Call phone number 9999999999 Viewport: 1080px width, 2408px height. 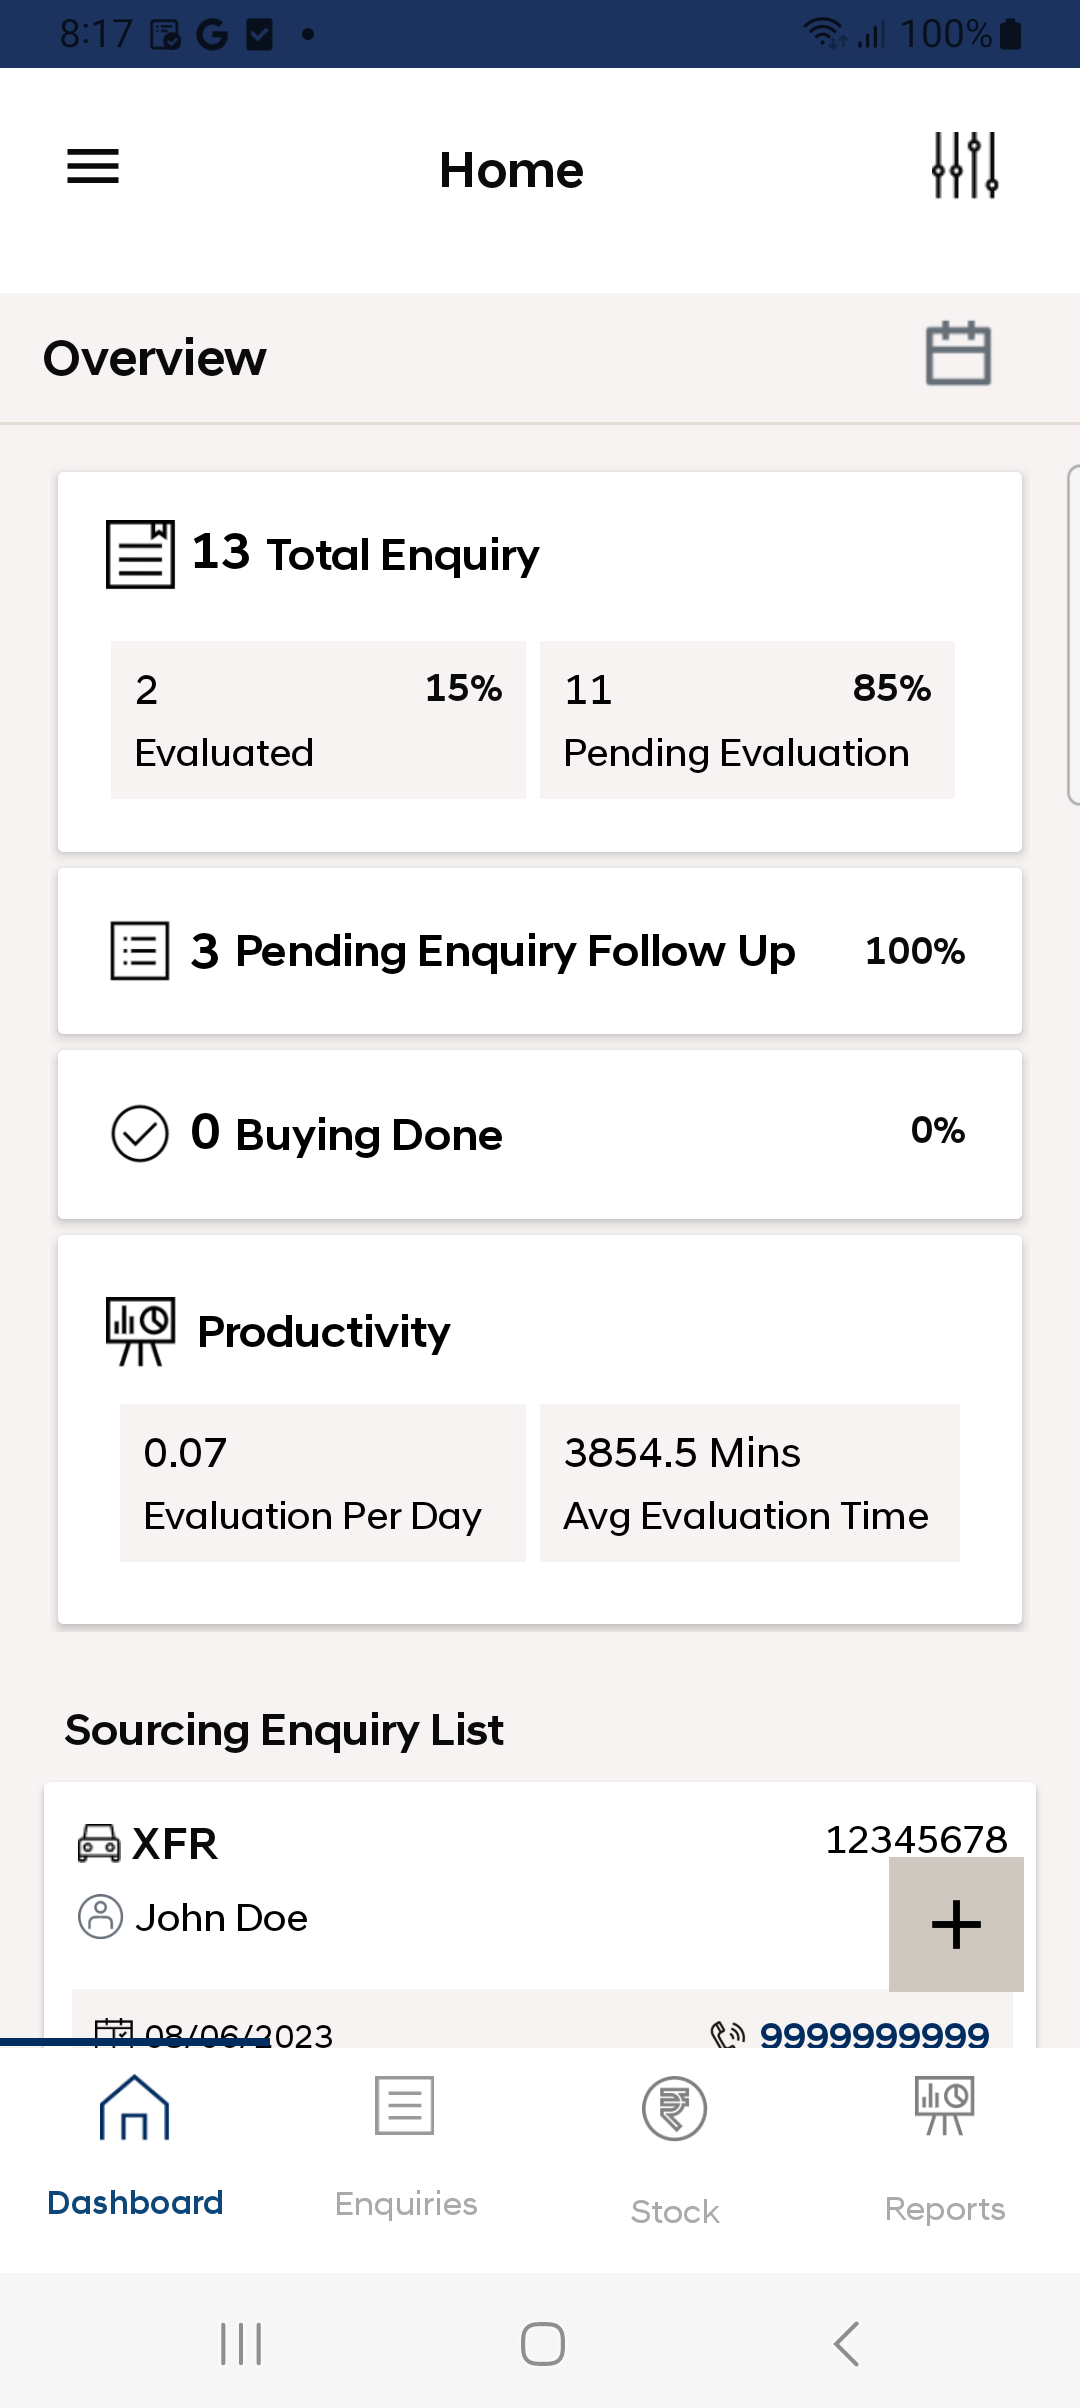tap(874, 2034)
